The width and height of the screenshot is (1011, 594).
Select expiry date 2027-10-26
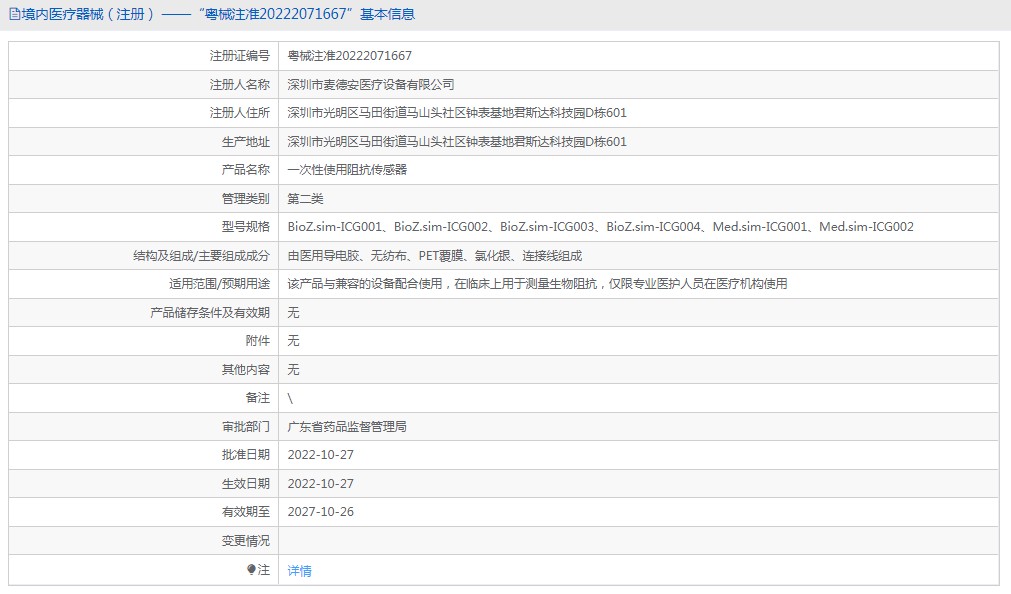point(320,511)
